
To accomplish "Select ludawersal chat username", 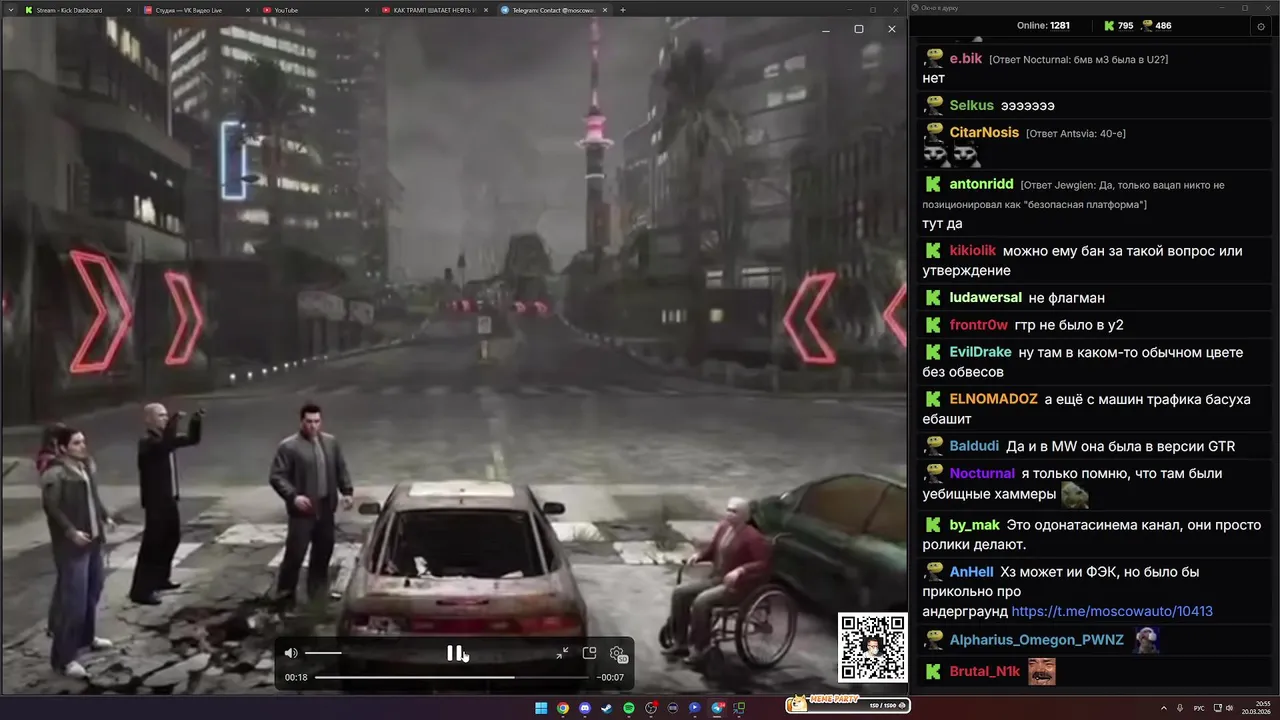I will (x=985, y=298).
